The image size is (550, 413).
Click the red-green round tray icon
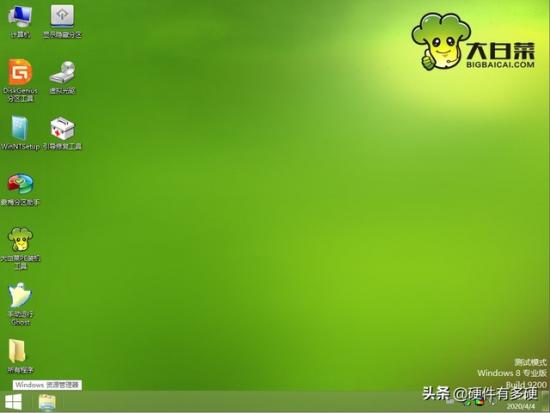tap(479, 402)
